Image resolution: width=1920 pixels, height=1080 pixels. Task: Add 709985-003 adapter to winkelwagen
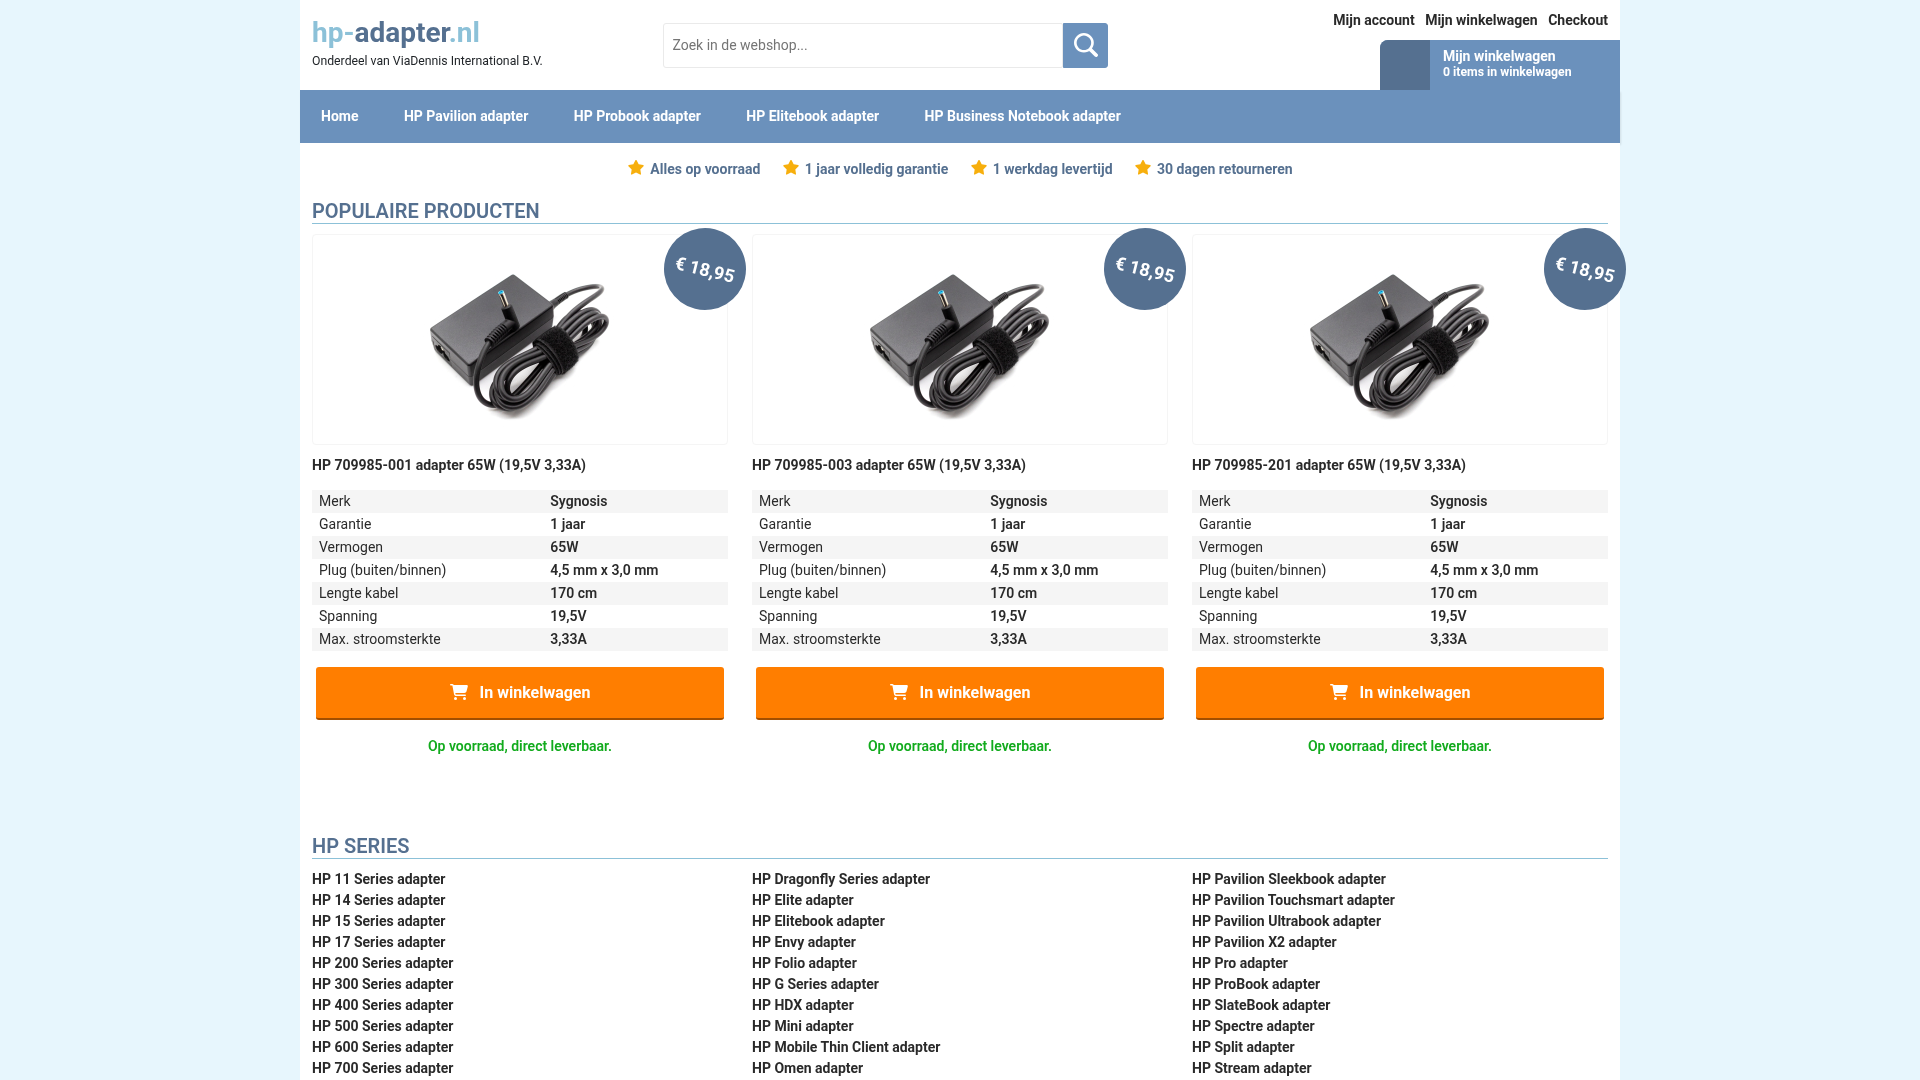click(960, 693)
